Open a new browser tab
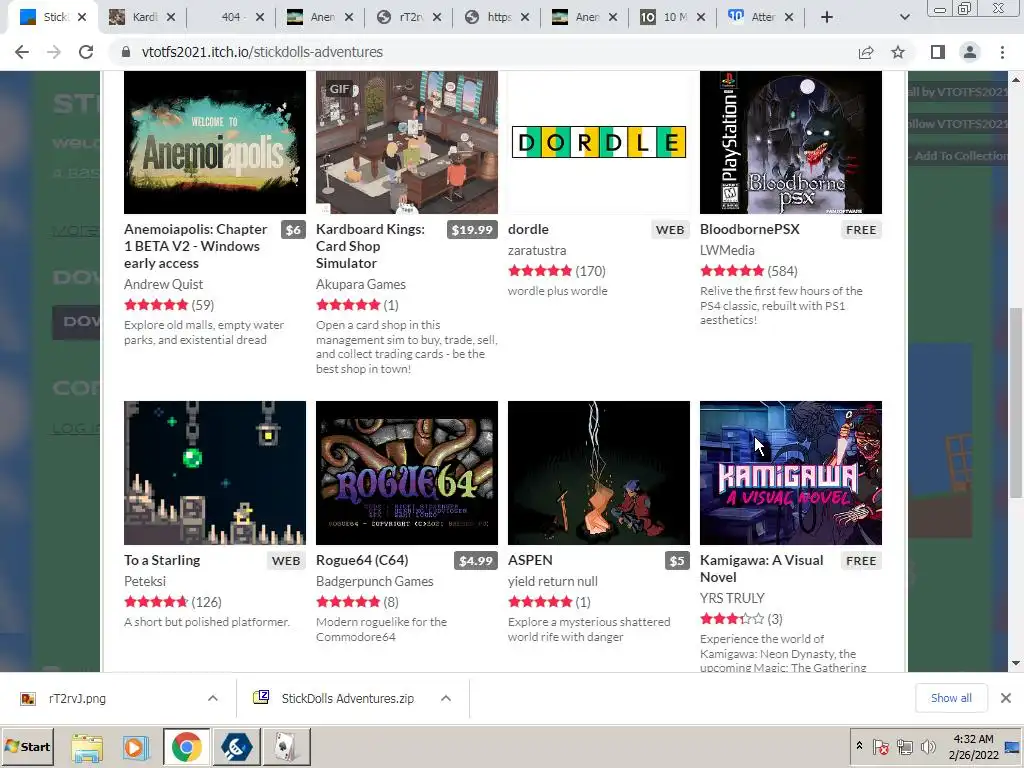Viewport: 1024px width, 768px height. pyautogui.click(x=827, y=17)
